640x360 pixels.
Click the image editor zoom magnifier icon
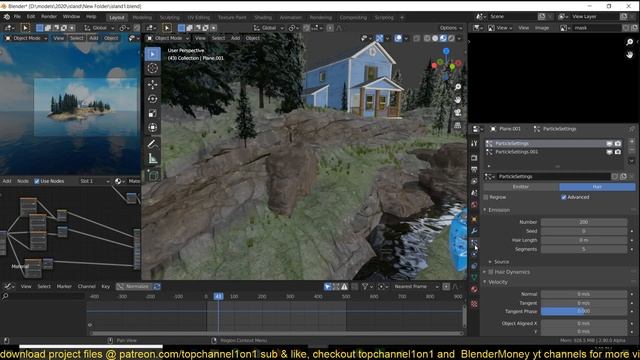point(630,42)
